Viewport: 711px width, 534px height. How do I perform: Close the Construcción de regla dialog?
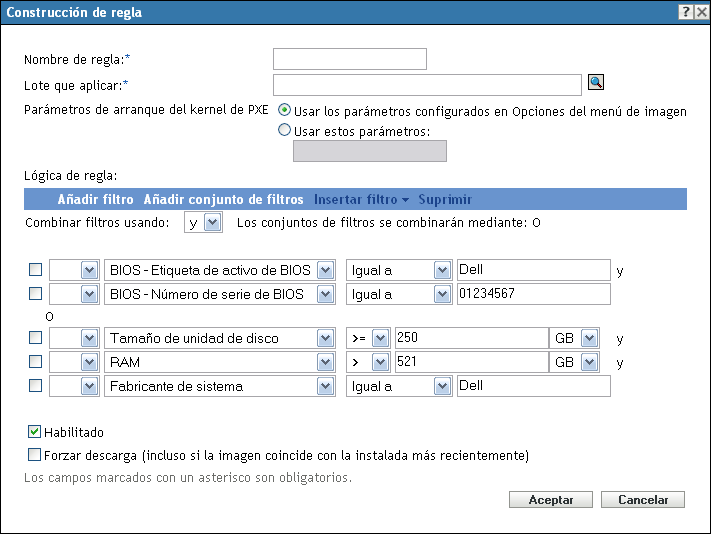click(x=700, y=12)
